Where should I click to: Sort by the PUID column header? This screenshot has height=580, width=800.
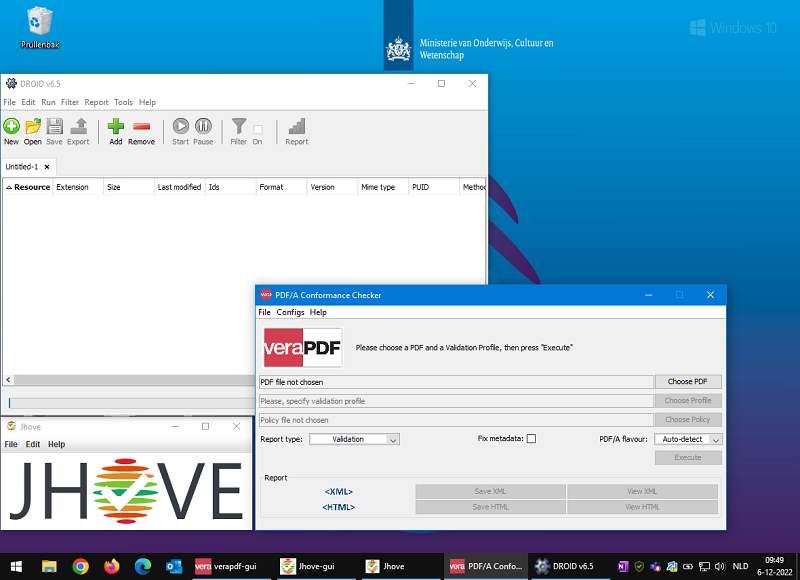(434, 187)
